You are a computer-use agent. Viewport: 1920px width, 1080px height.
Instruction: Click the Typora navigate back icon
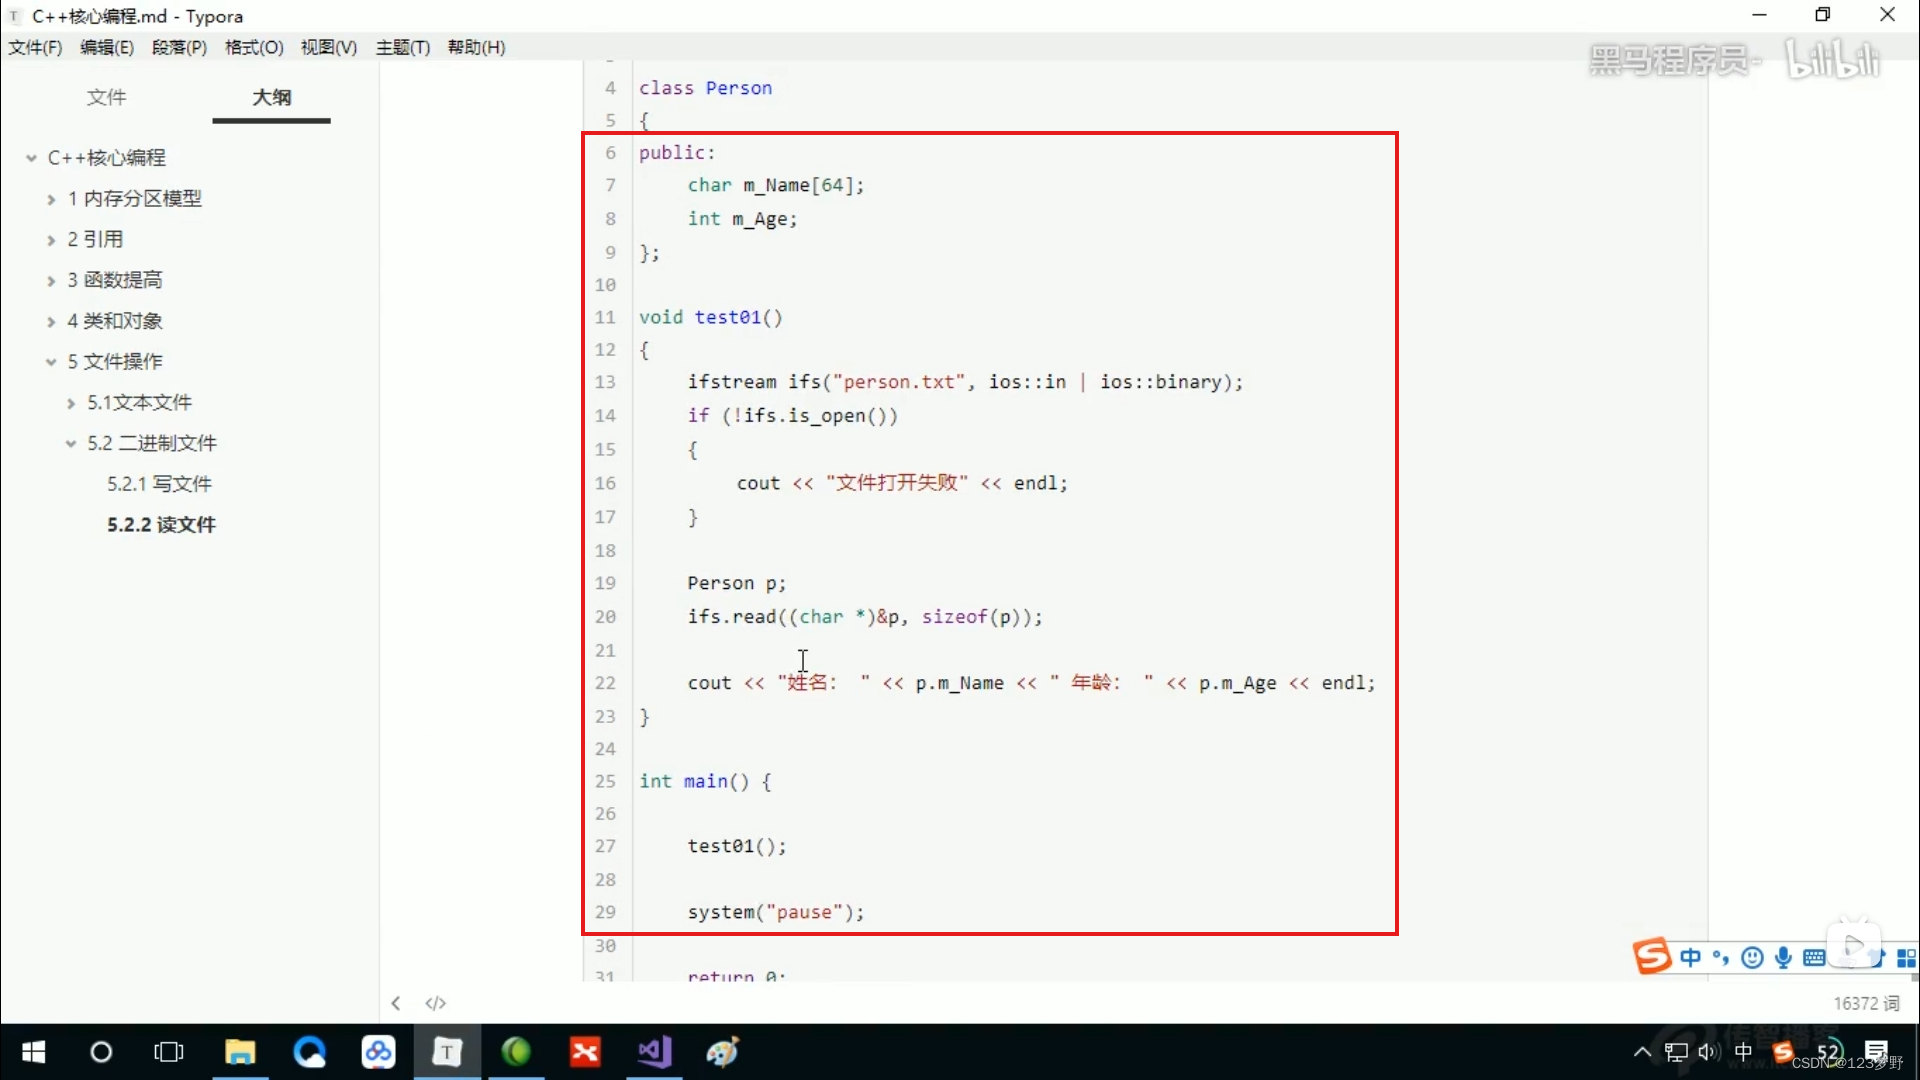pyautogui.click(x=396, y=1004)
